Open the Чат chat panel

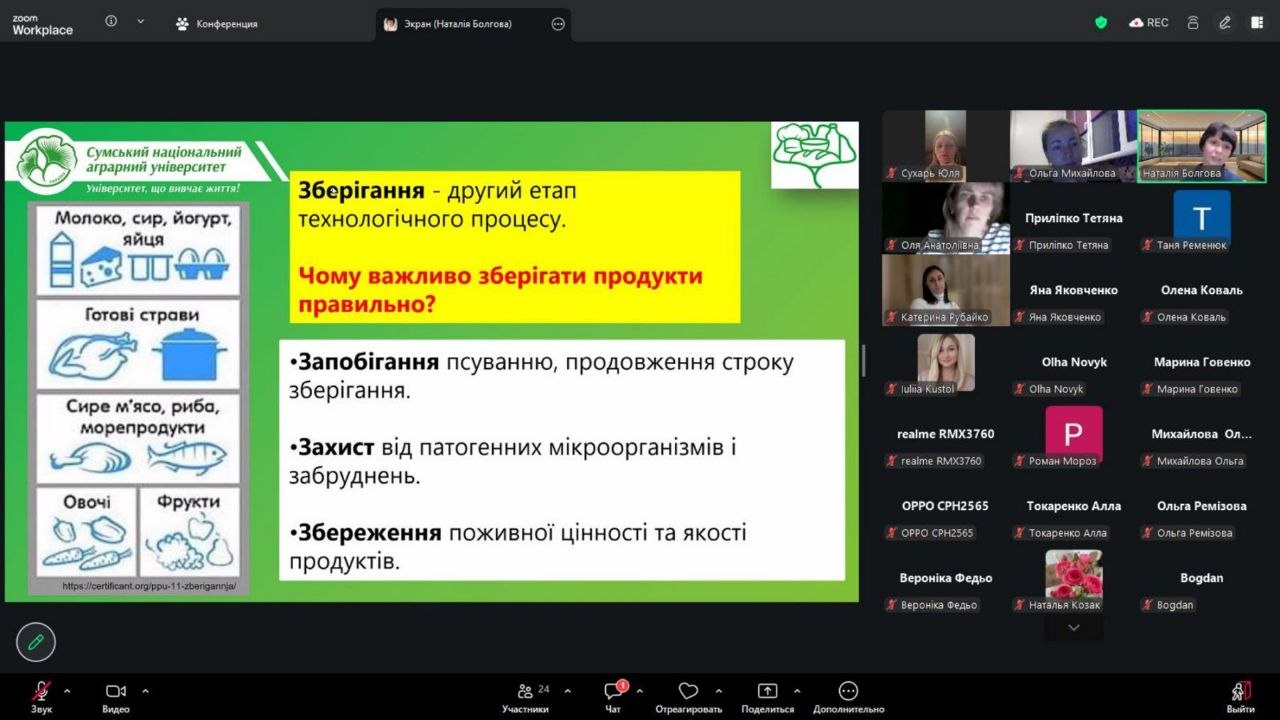click(613, 691)
